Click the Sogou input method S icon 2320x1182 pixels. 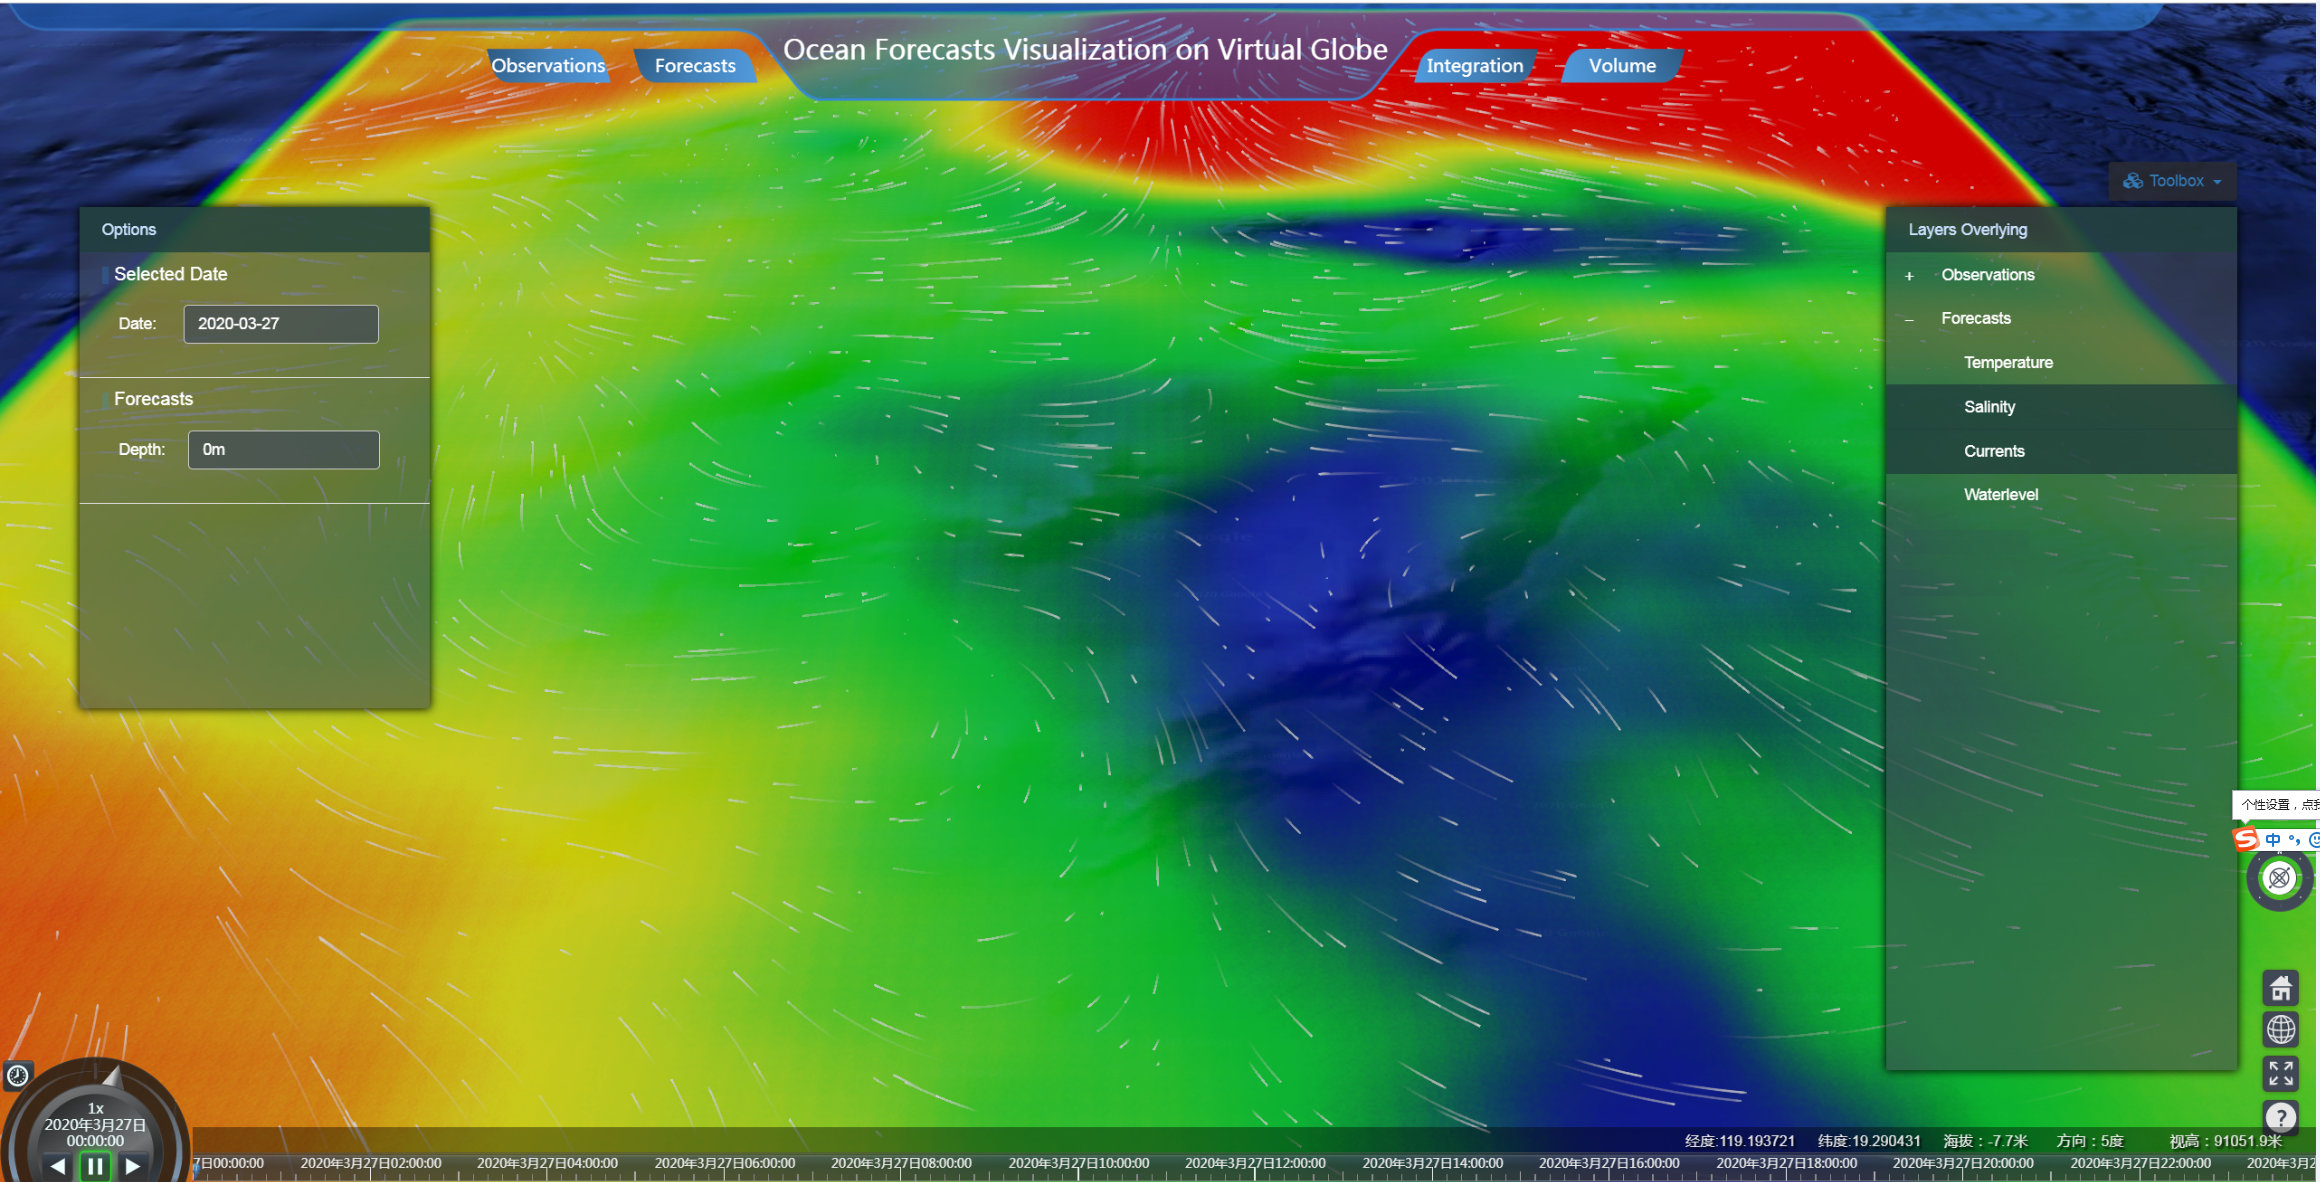[x=2247, y=838]
